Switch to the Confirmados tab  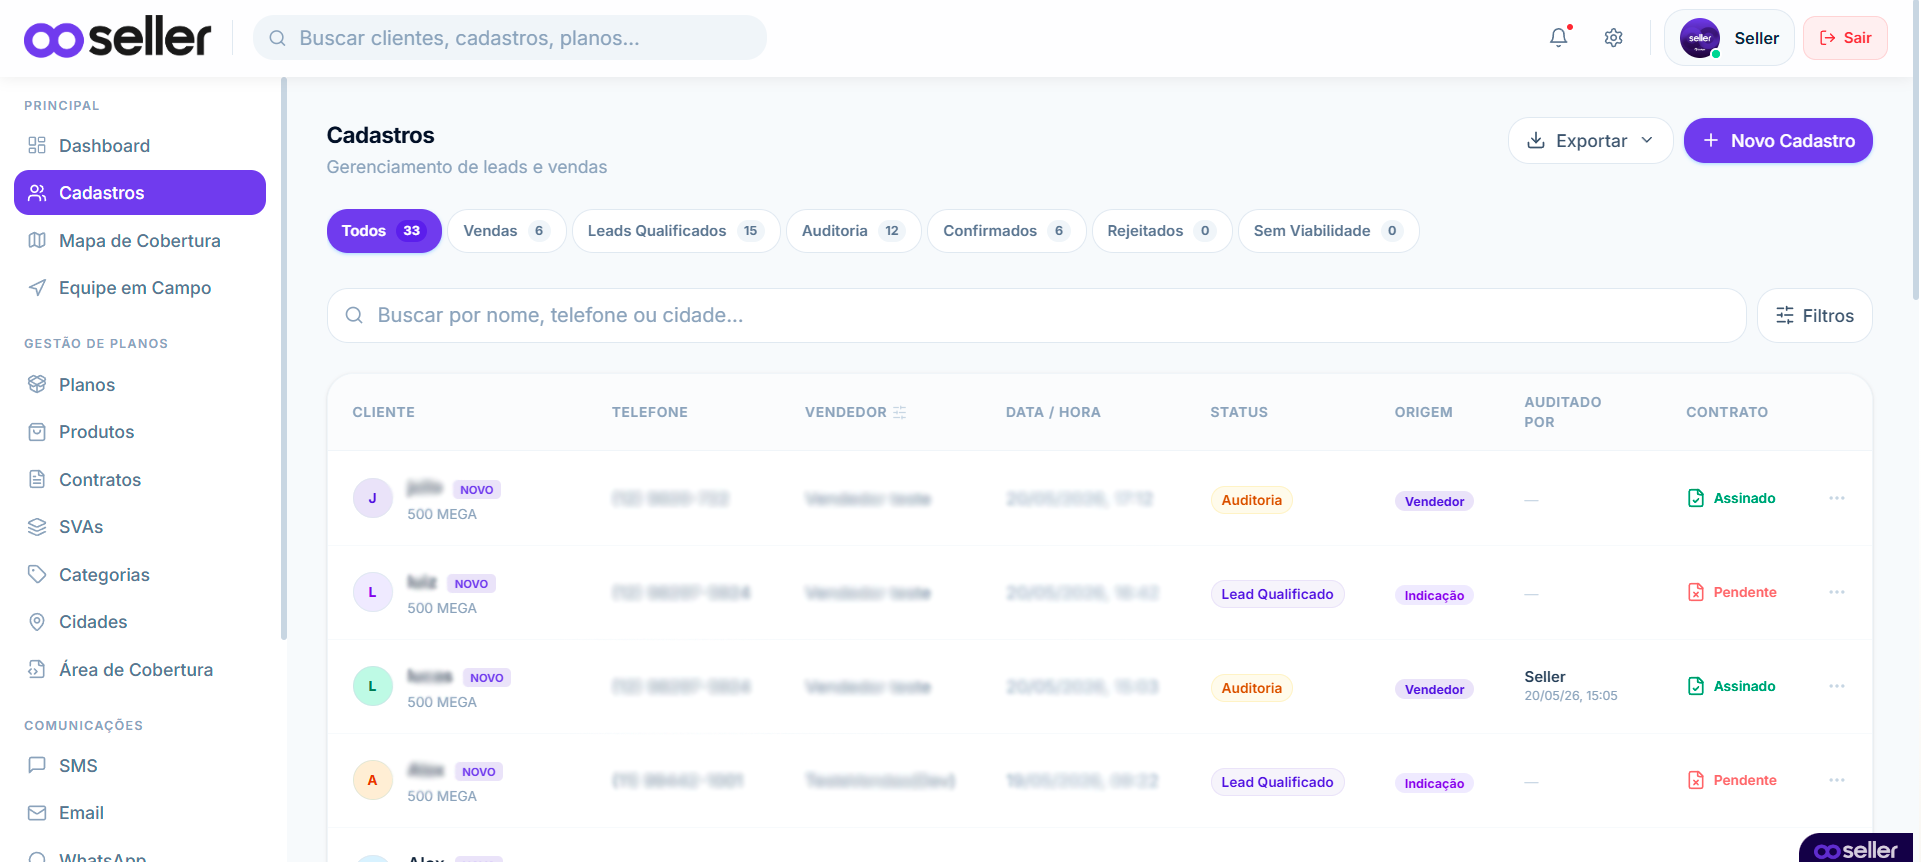(x=1006, y=231)
